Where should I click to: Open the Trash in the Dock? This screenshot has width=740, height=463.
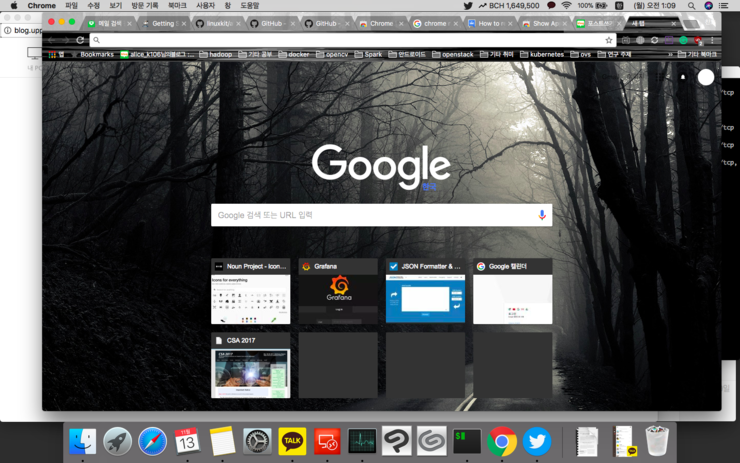[657, 441]
